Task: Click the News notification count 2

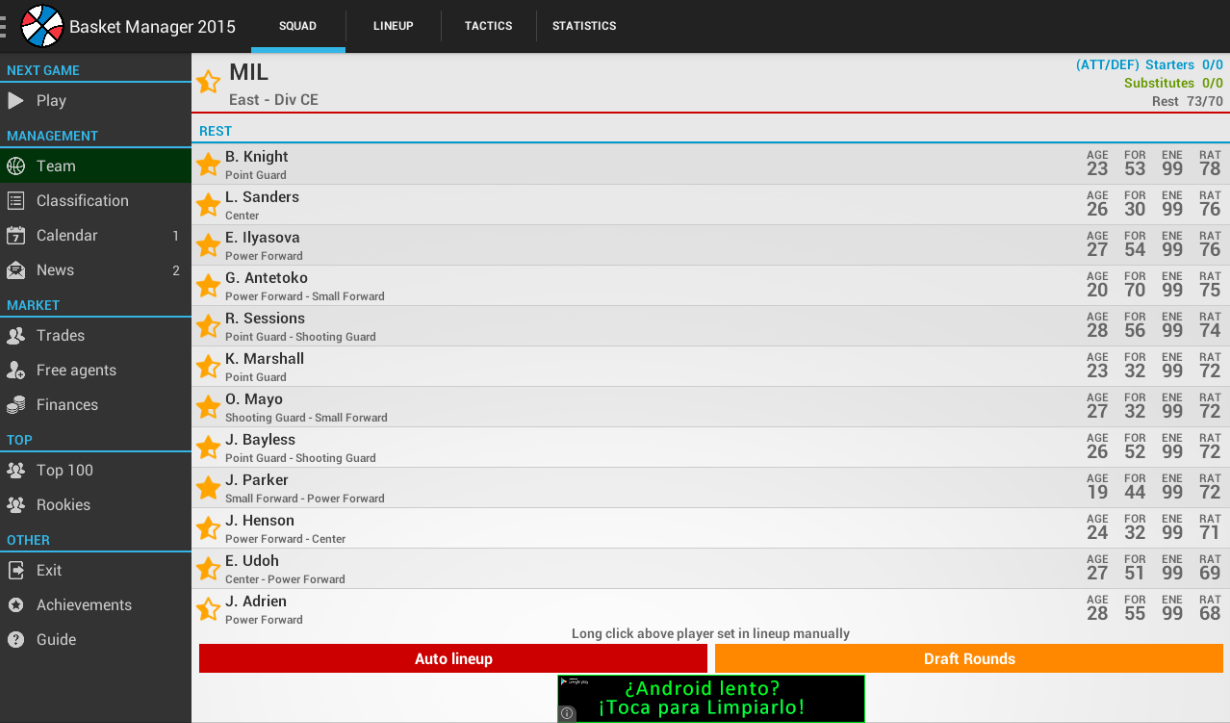Action: click(176, 270)
